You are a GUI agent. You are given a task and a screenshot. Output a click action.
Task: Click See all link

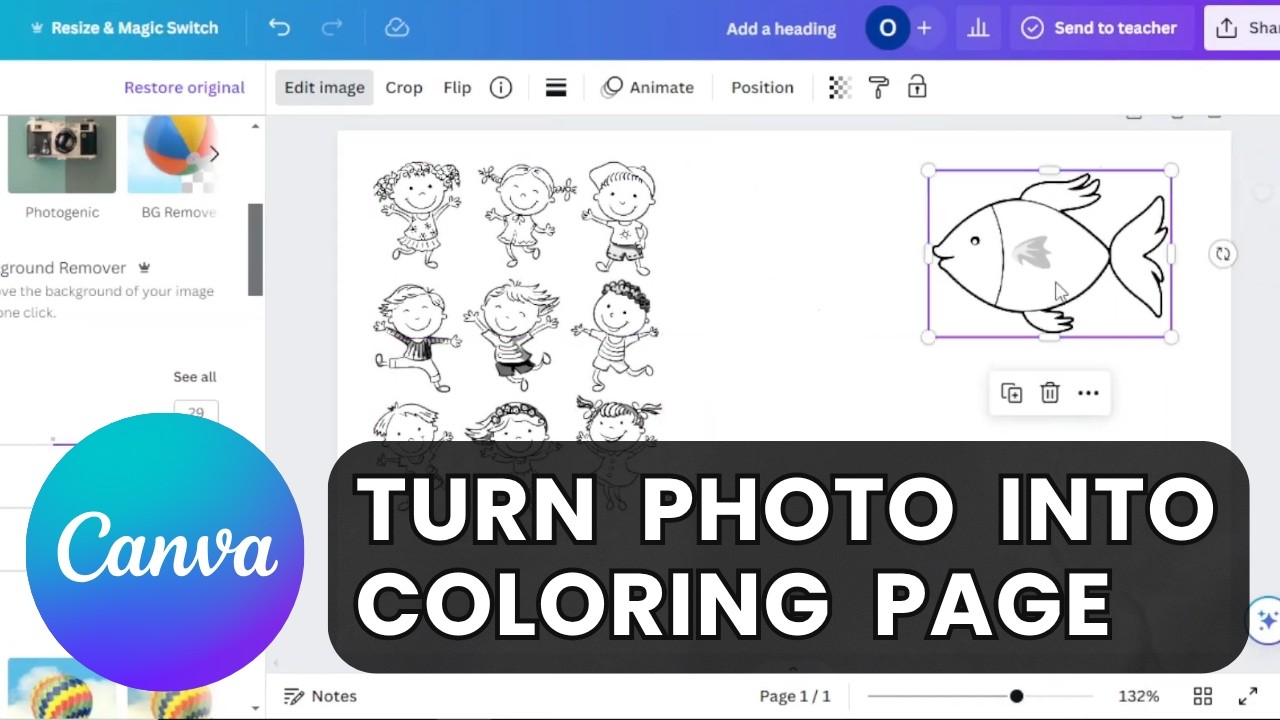(195, 377)
